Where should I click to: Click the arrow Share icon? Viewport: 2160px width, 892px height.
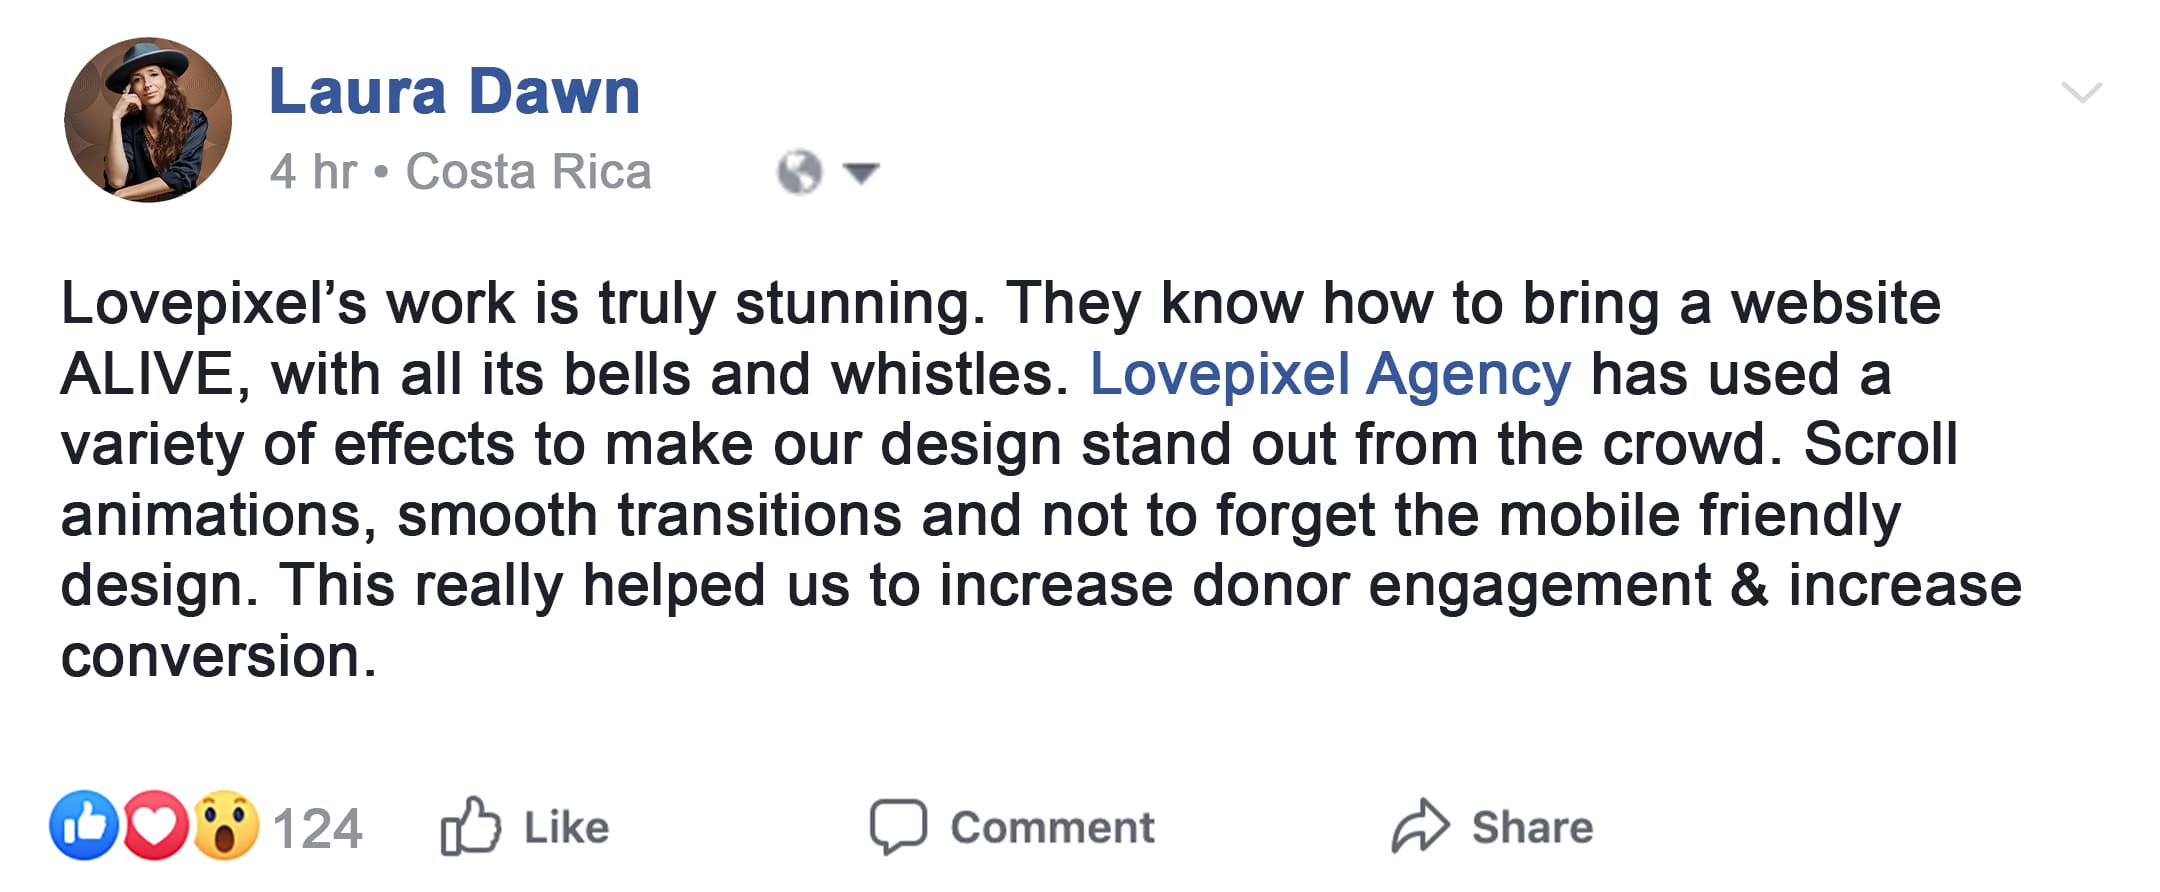coord(1420,827)
